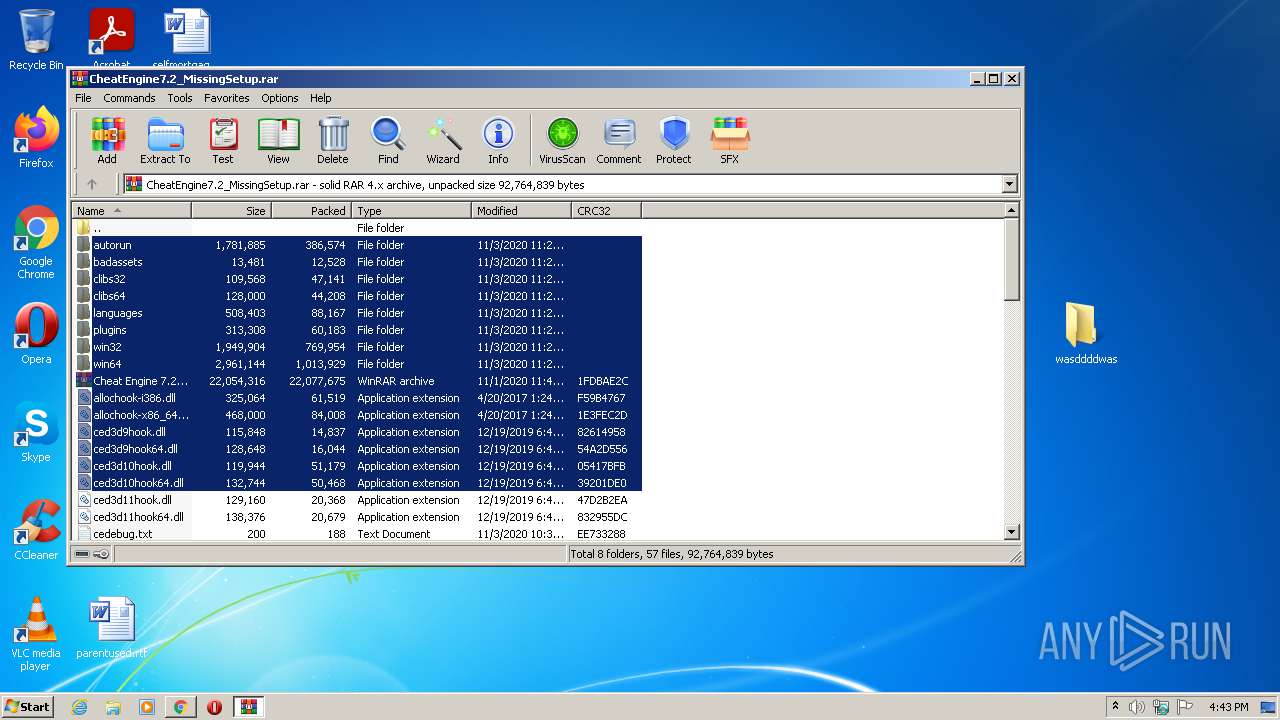The height and width of the screenshot is (720, 1280).
Task: Click the SFX toolbar icon
Action: [730, 141]
